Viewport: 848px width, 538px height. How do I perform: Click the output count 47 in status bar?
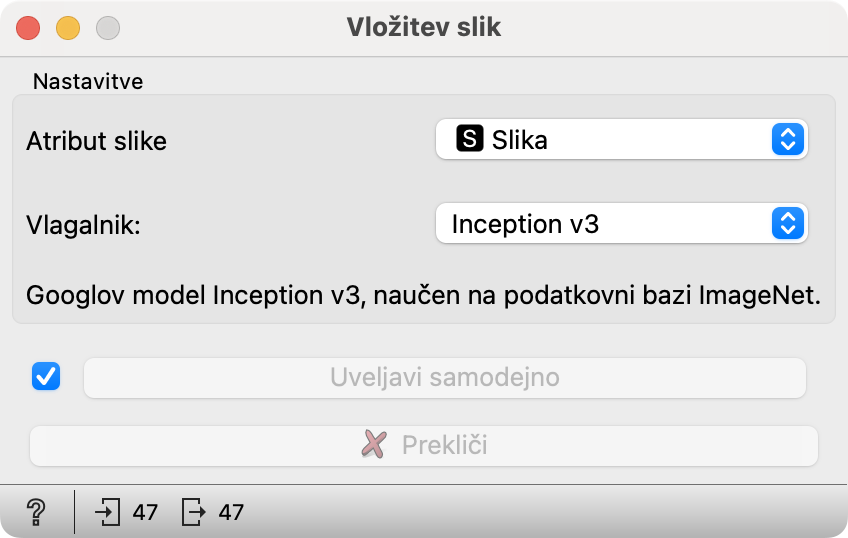[231, 512]
